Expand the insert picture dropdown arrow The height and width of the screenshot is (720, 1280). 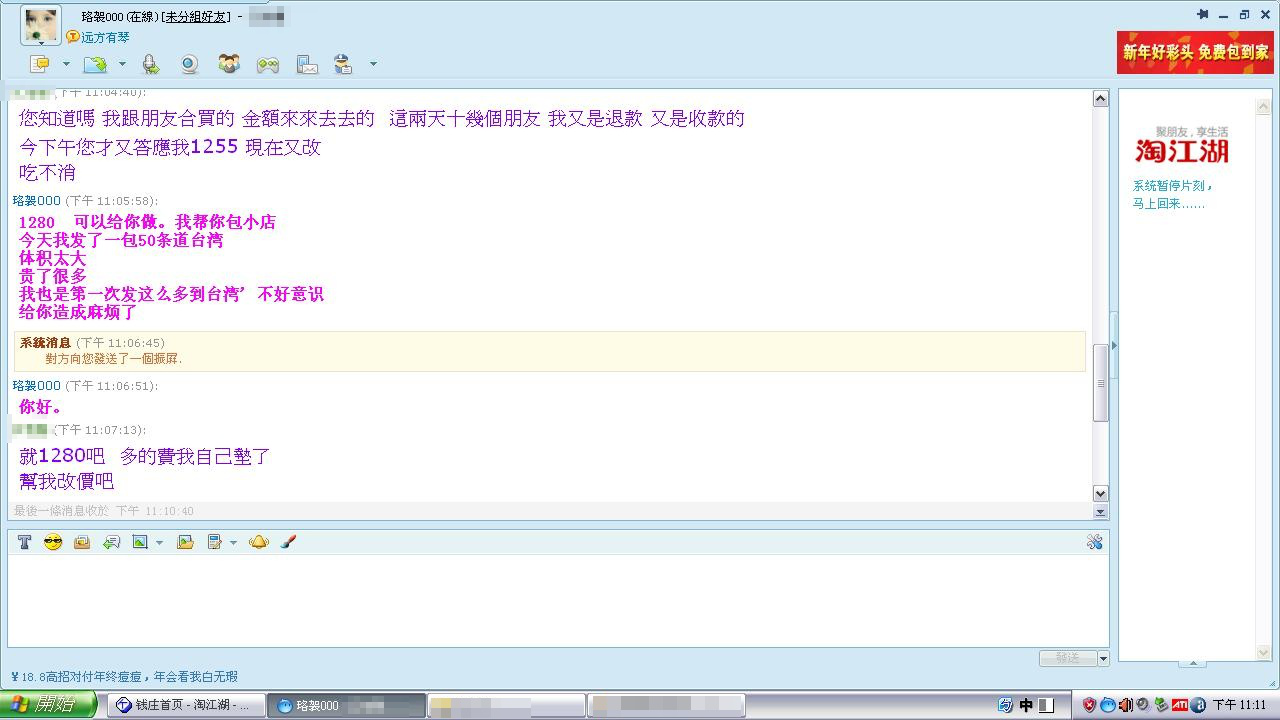click(159, 543)
